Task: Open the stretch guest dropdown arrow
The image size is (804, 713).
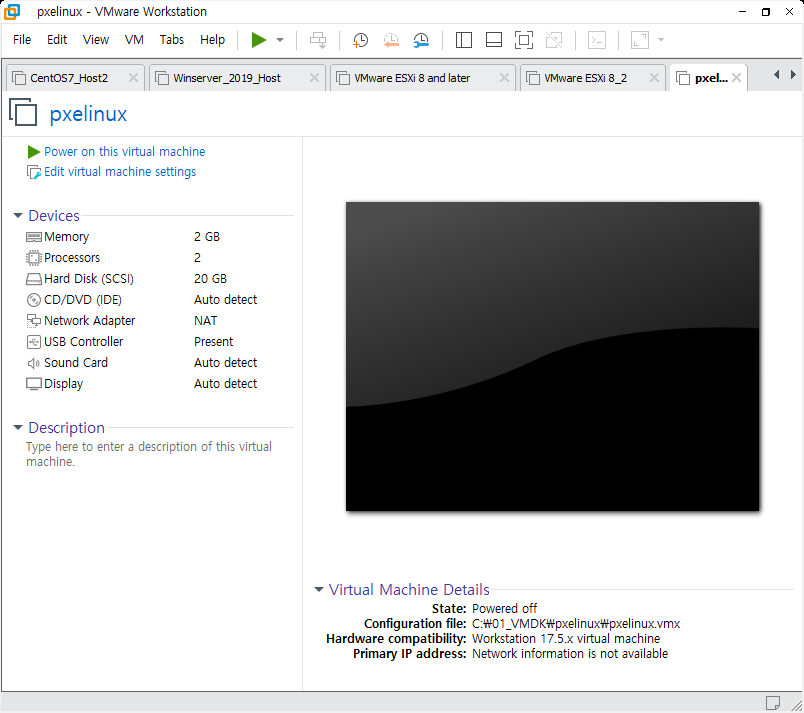Action: pyautogui.click(x=661, y=40)
